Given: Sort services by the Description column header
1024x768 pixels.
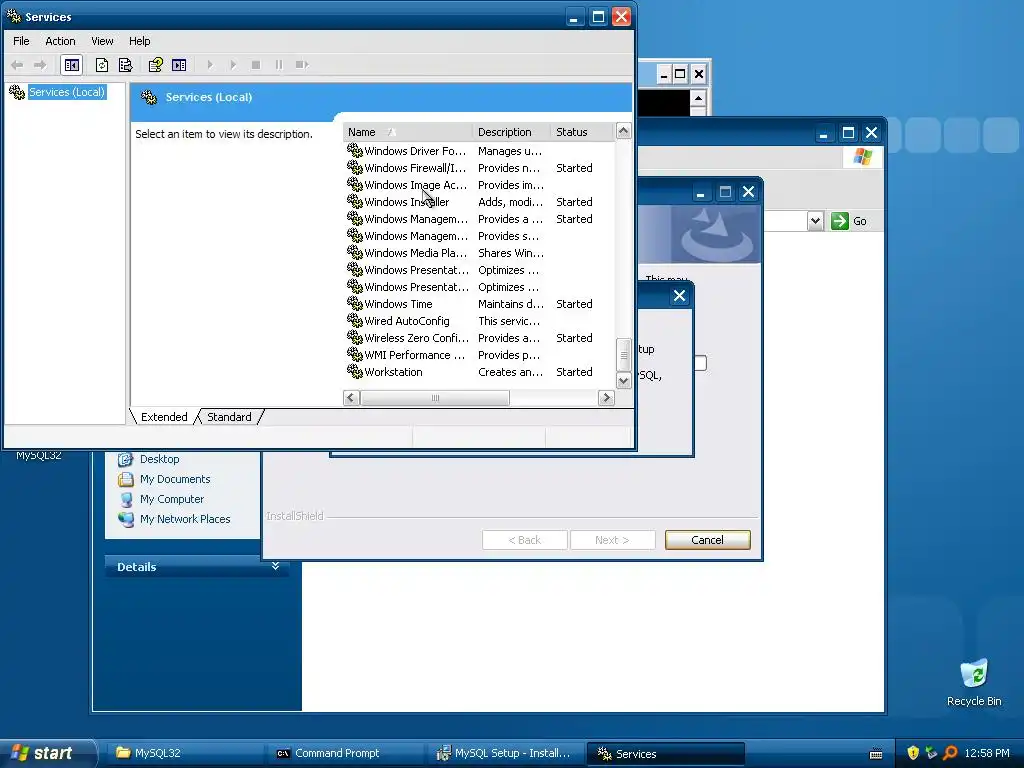Looking at the screenshot, I should pyautogui.click(x=511, y=132).
